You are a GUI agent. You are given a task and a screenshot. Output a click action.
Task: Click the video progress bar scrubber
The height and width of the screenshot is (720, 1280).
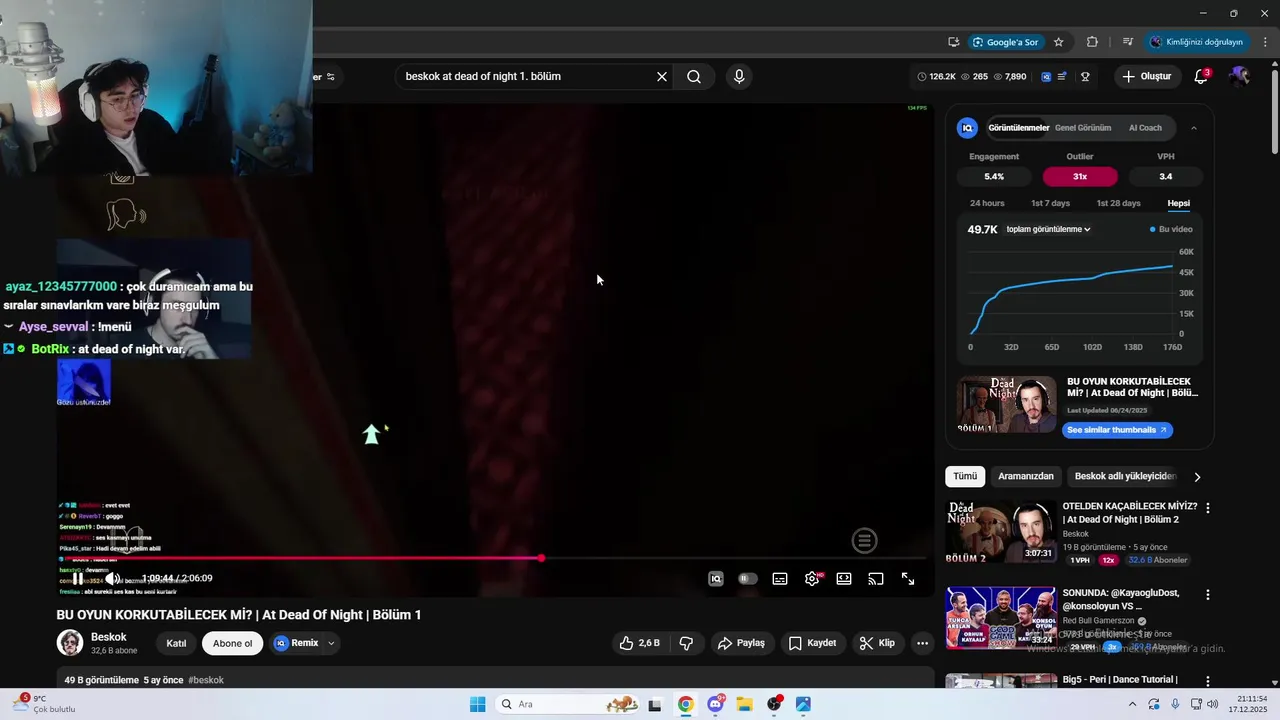(541, 558)
